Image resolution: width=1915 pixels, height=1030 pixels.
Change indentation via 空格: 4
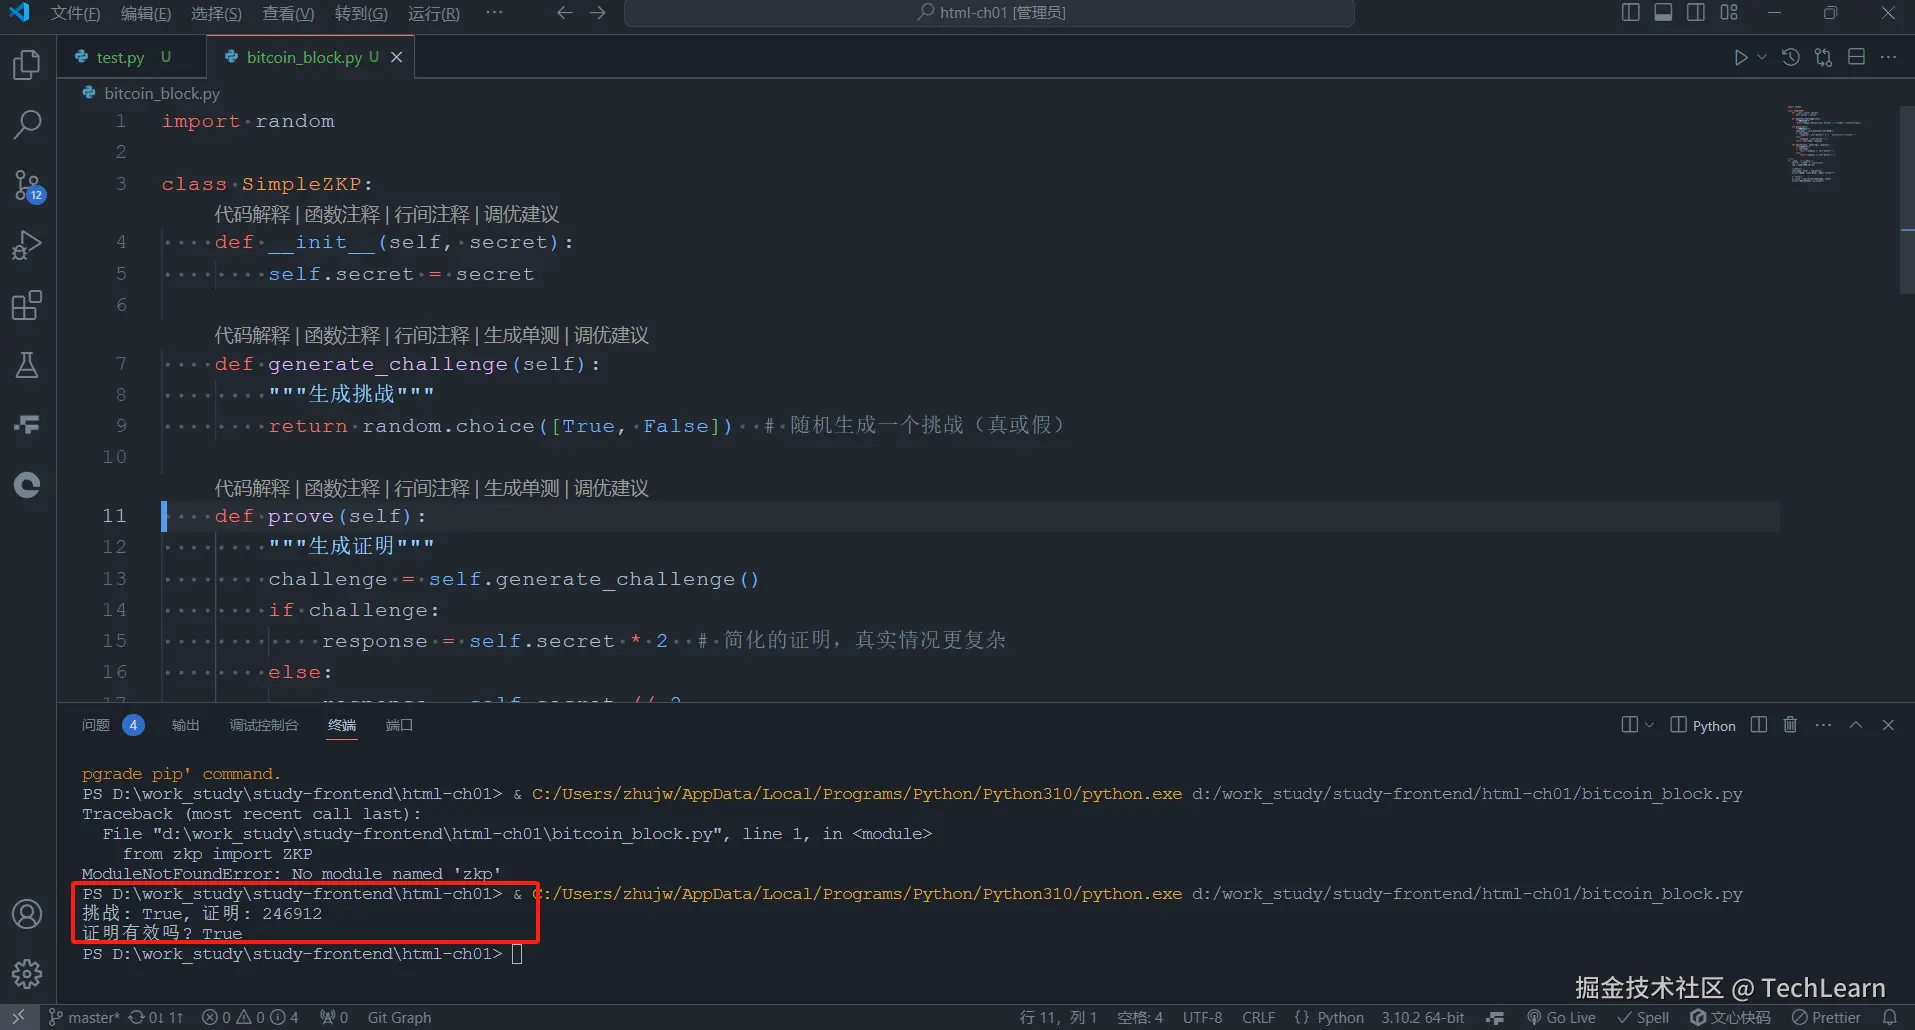click(1140, 1017)
